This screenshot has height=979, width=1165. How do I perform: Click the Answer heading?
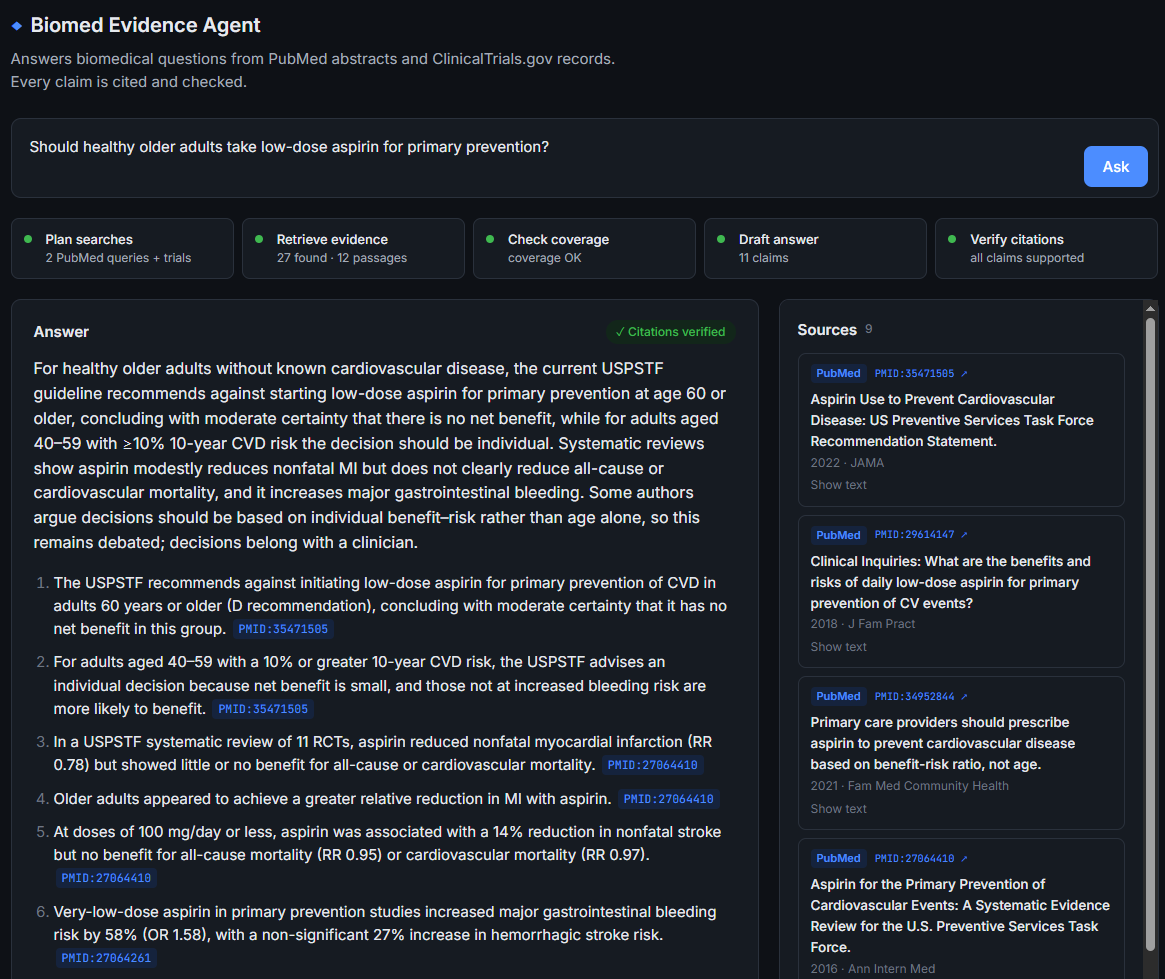61,332
